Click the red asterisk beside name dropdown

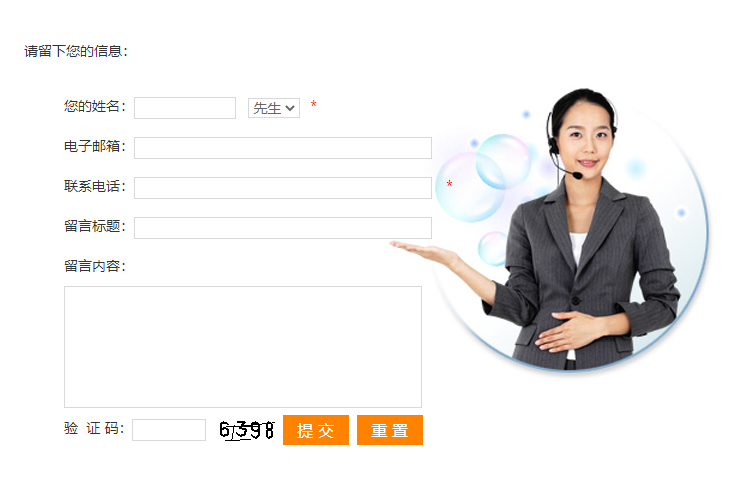(314, 104)
